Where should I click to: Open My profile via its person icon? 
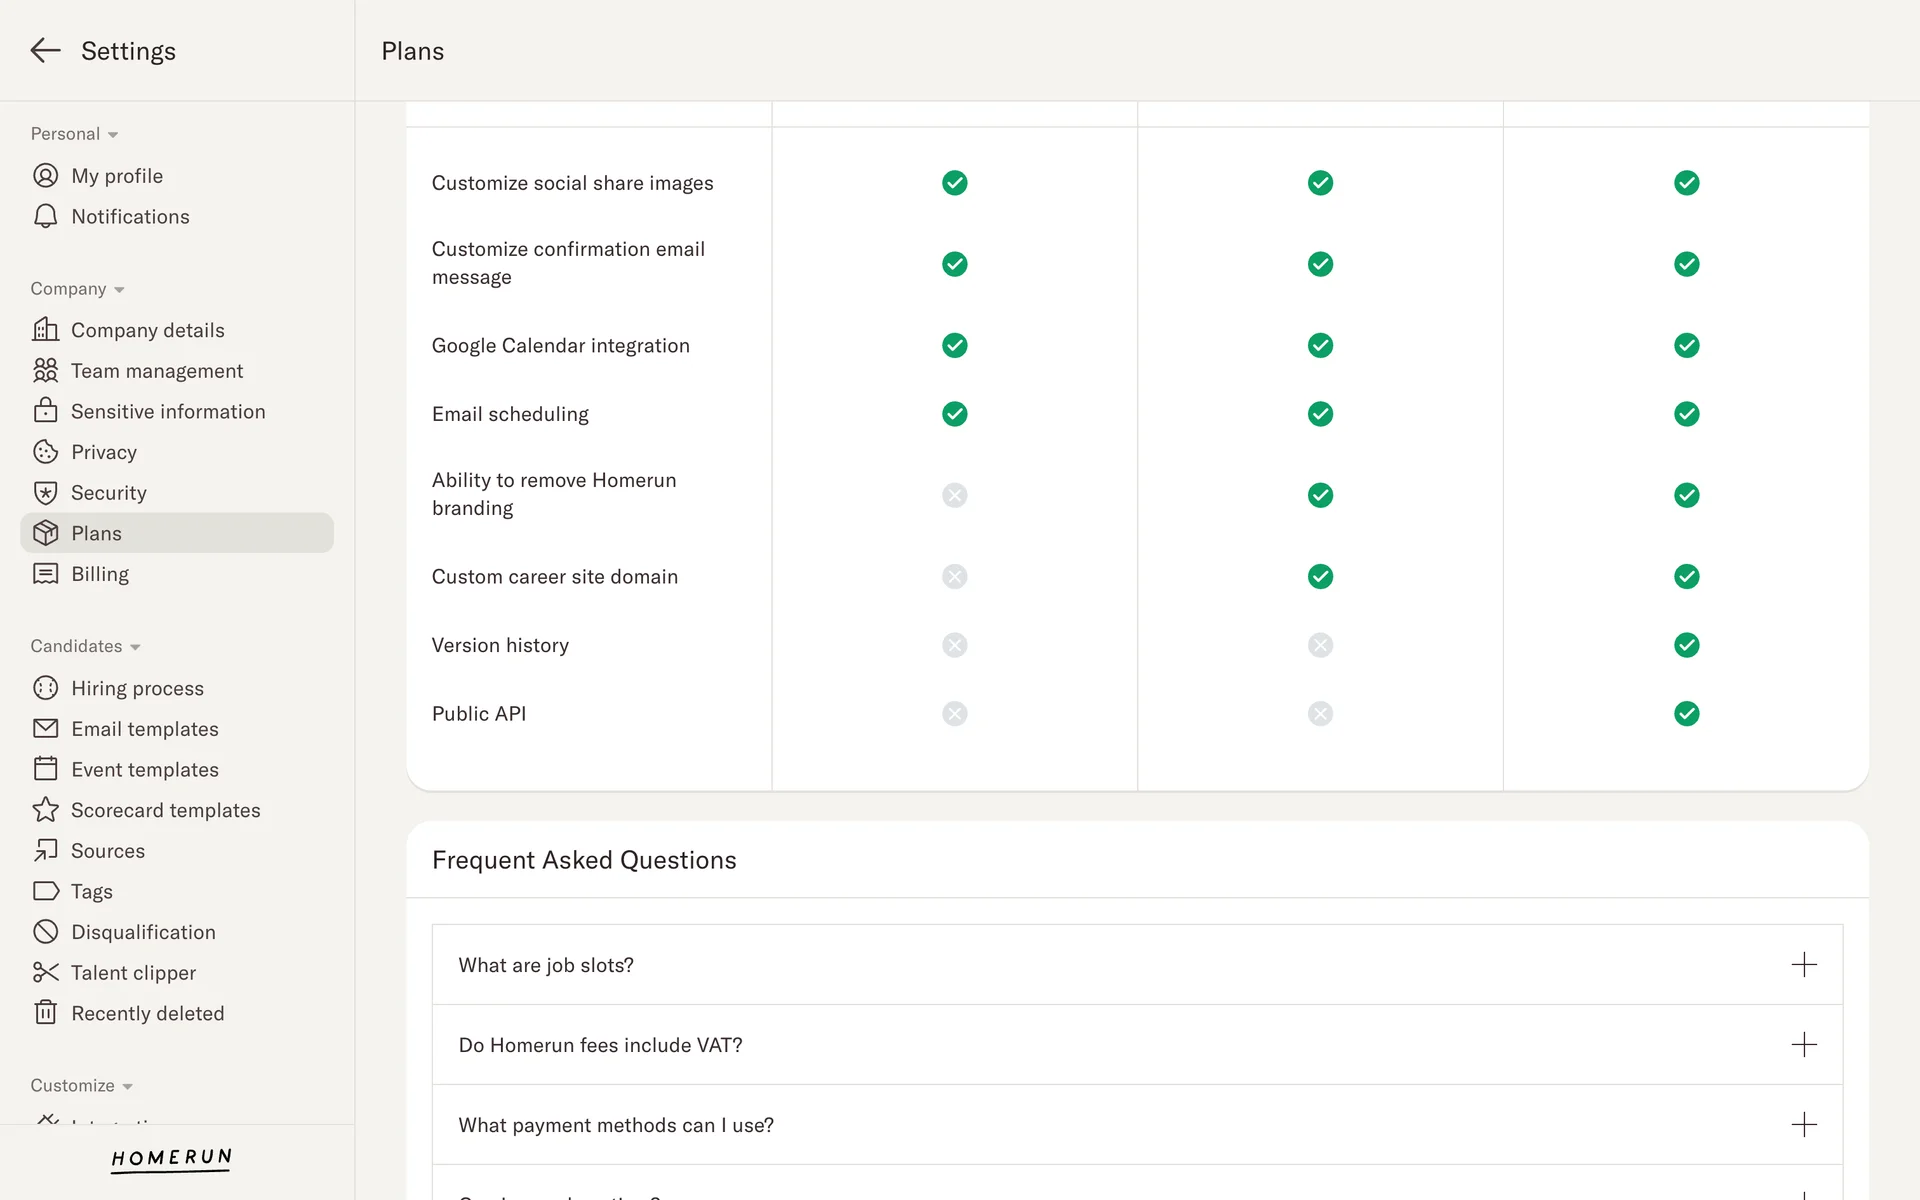[x=45, y=176]
